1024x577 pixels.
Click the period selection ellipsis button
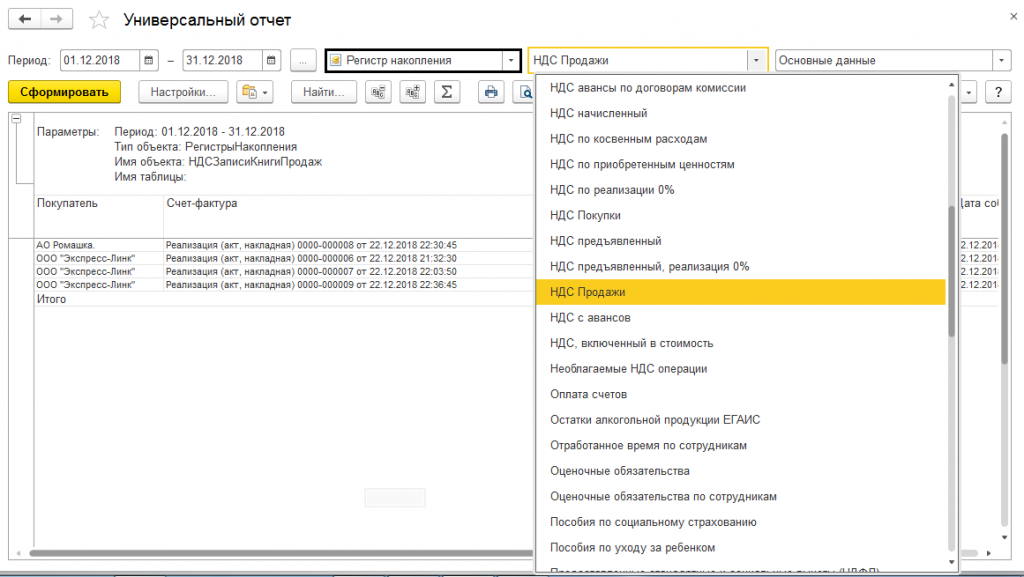click(x=304, y=61)
